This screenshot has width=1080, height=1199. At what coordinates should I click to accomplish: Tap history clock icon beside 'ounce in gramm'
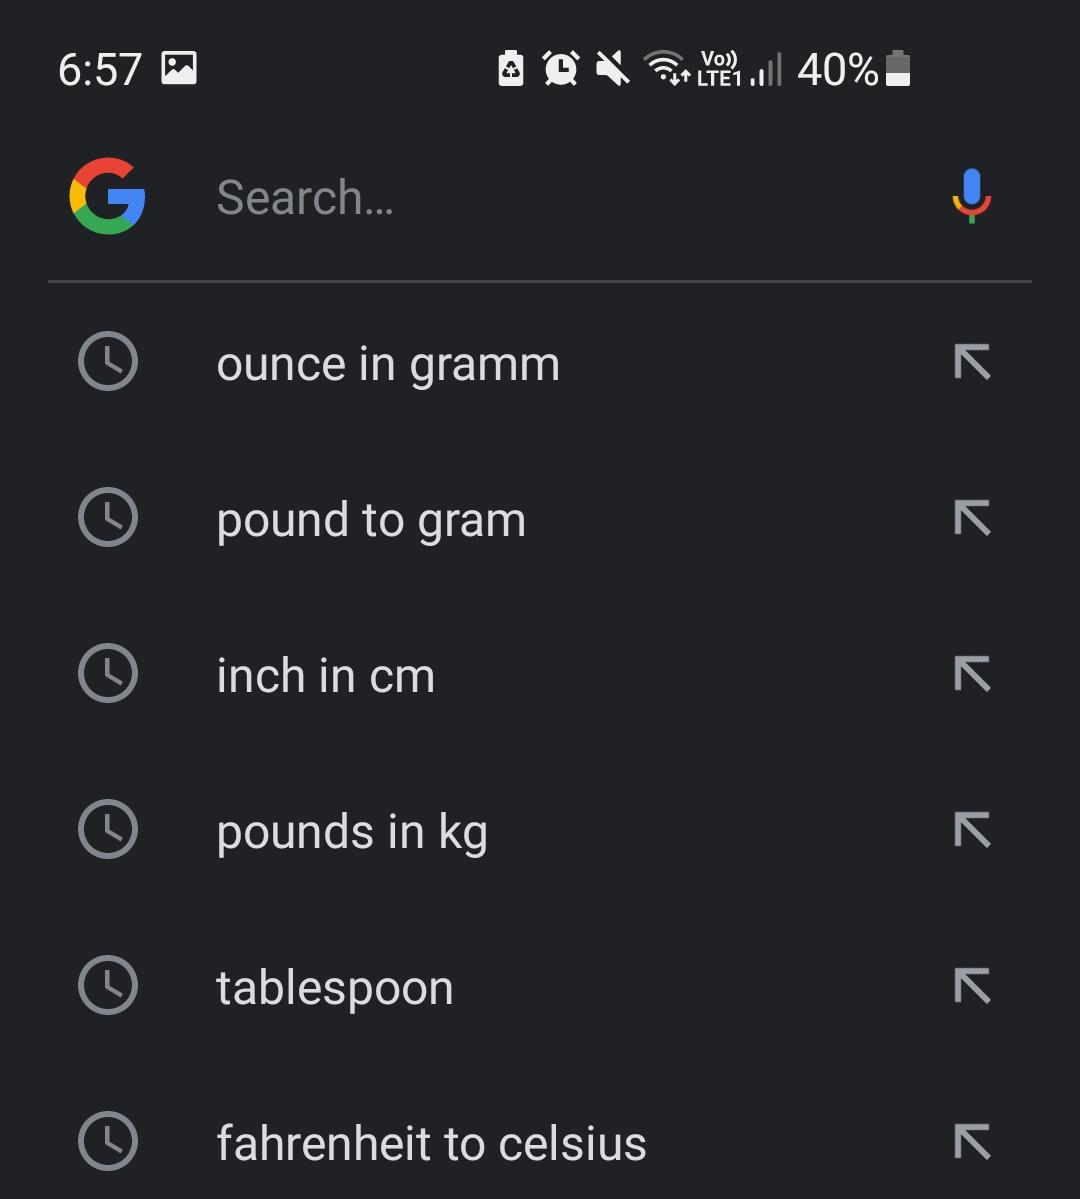107,362
